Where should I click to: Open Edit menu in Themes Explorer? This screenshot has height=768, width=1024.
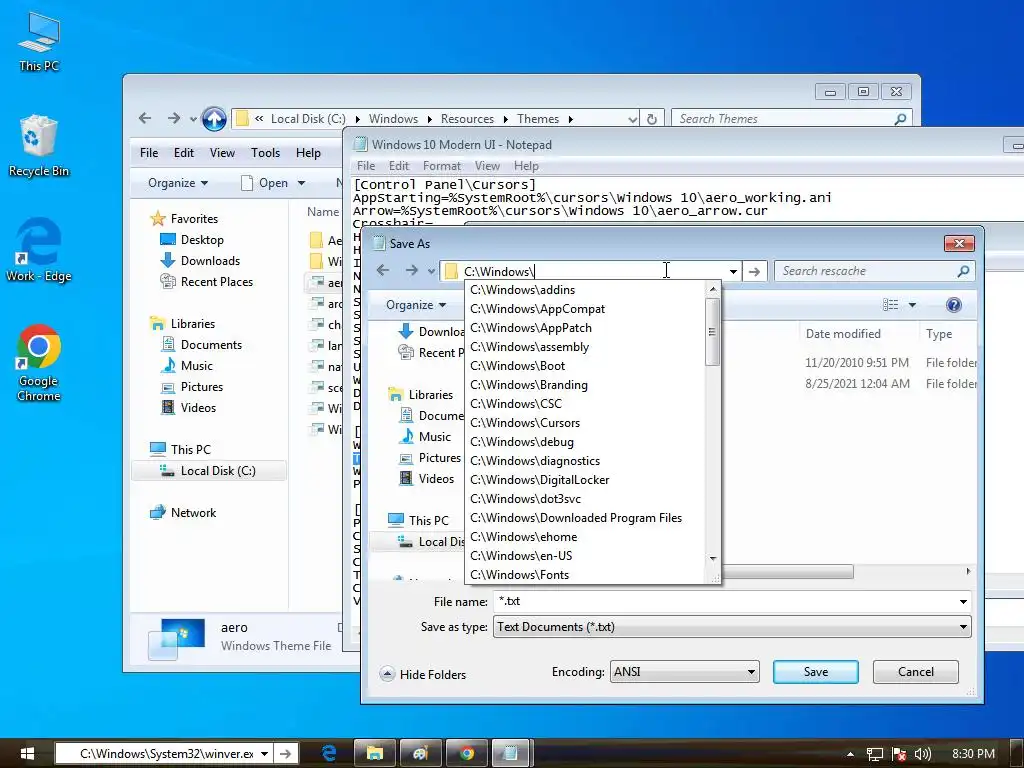(184, 153)
